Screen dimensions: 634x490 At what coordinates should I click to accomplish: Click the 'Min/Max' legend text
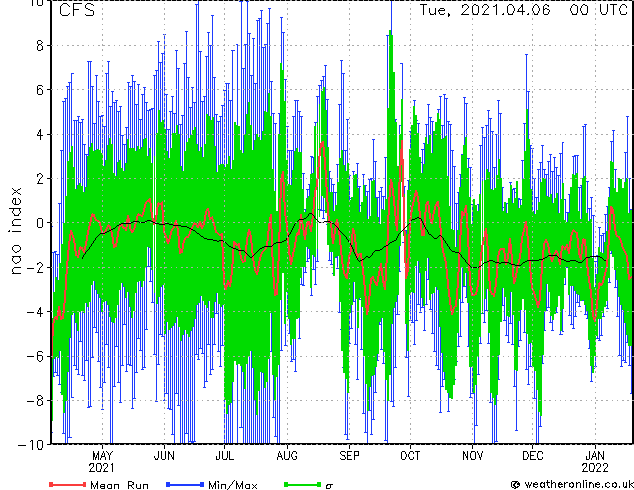233,485
